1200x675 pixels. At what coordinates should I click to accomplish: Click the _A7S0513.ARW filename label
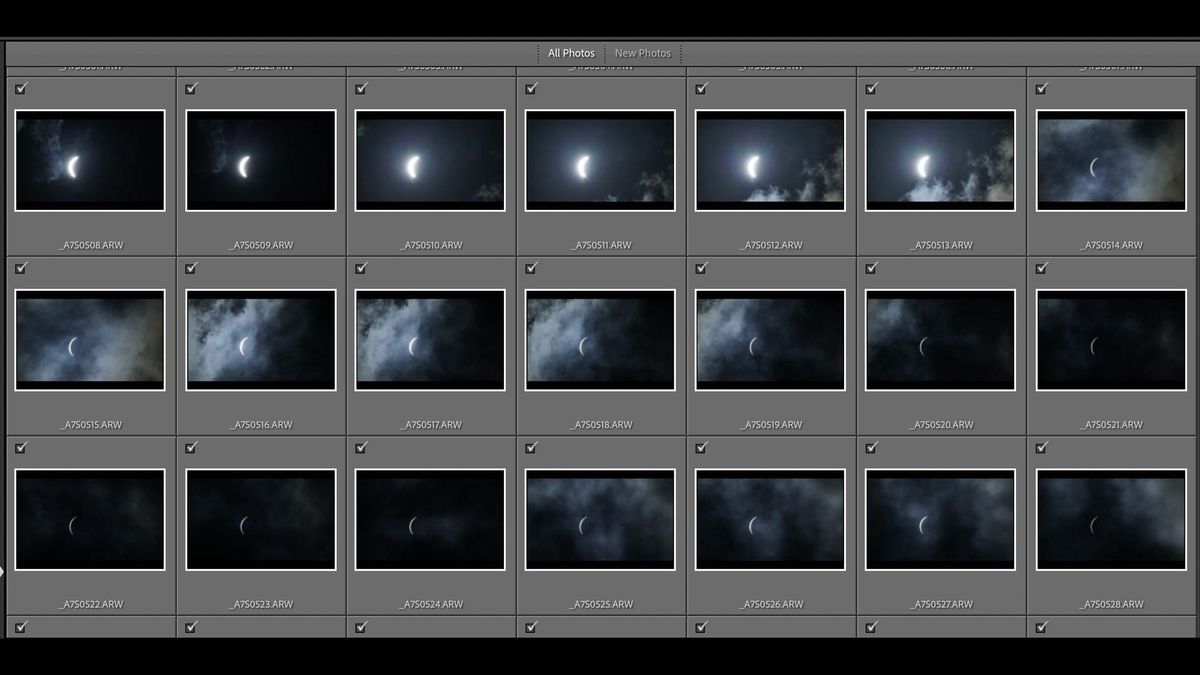click(940, 243)
